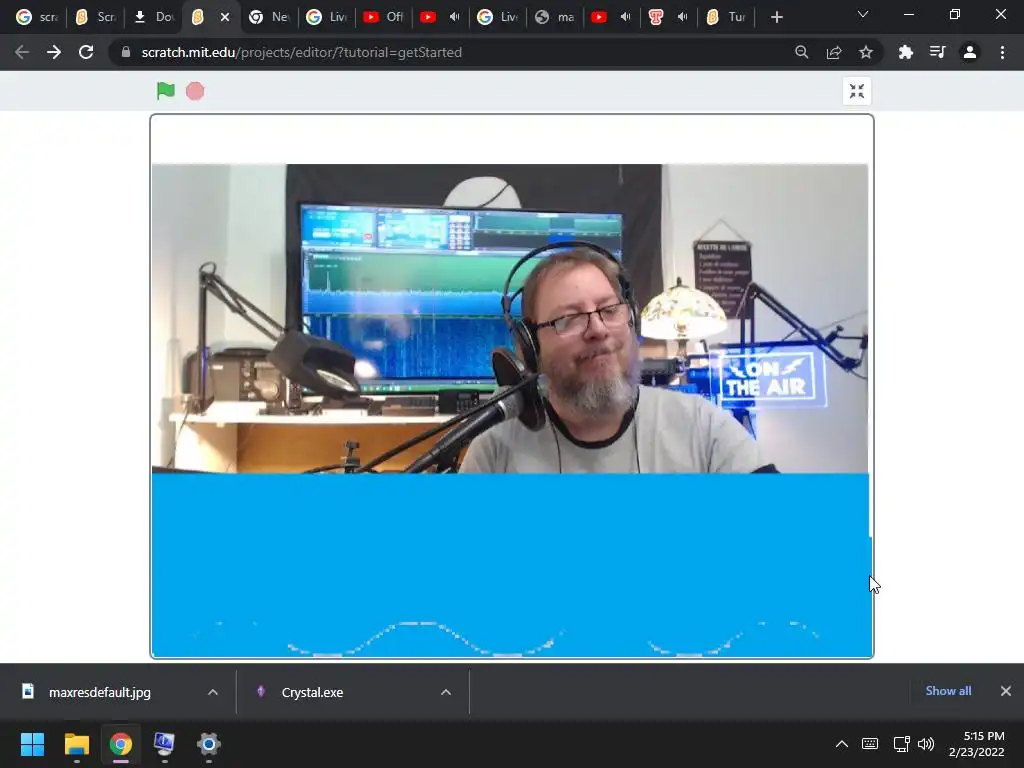Viewport: 1024px width, 768px height.
Task: Open a new browser tab
Action: pos(776,17)
